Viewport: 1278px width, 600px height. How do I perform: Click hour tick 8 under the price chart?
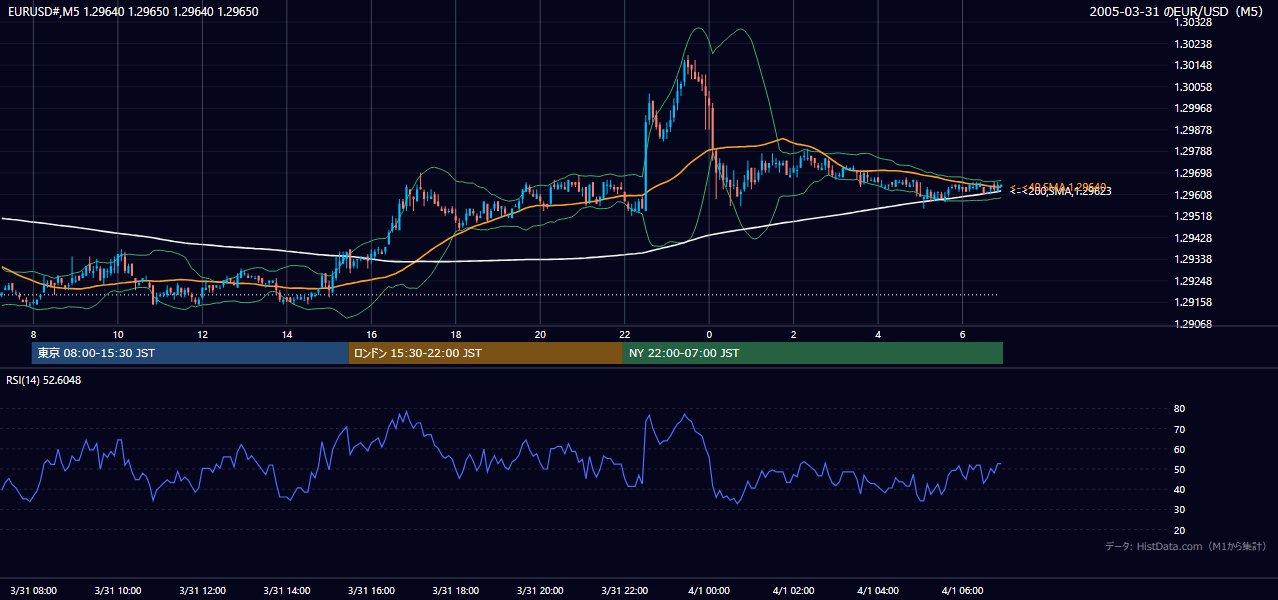coord(33,334)
